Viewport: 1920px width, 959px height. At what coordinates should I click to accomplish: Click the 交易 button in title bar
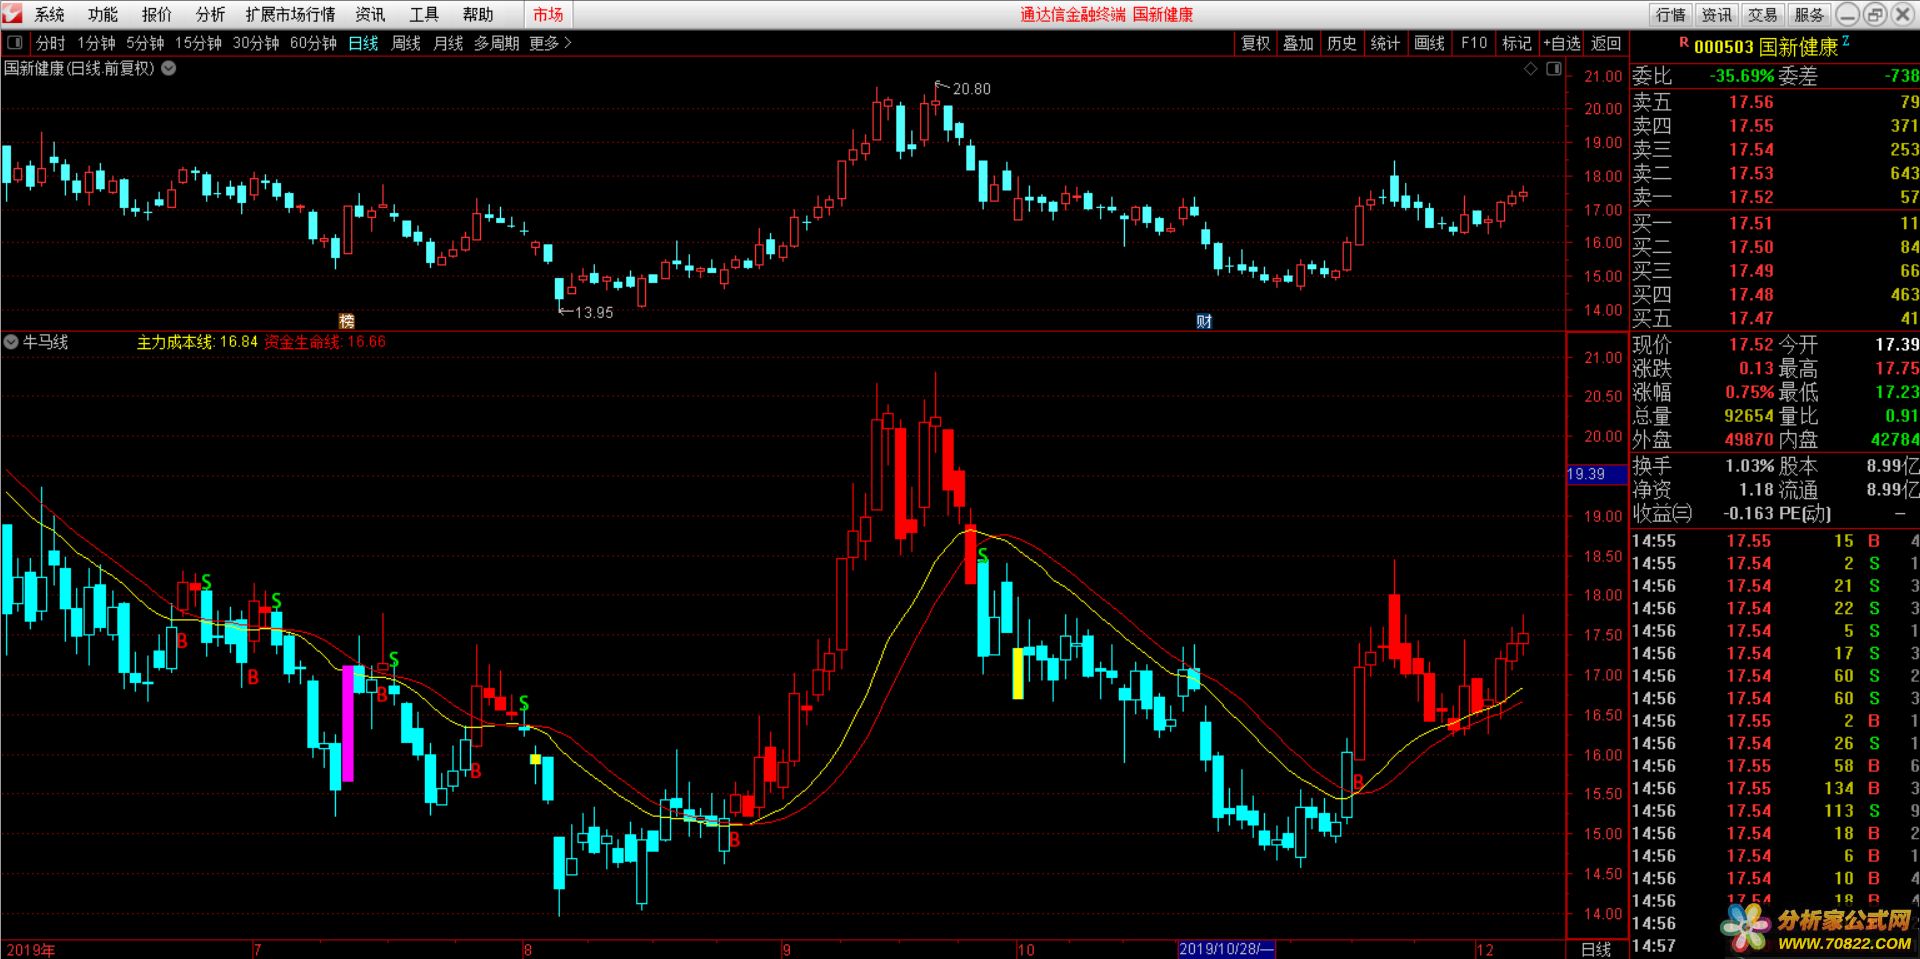point(1762,14)
